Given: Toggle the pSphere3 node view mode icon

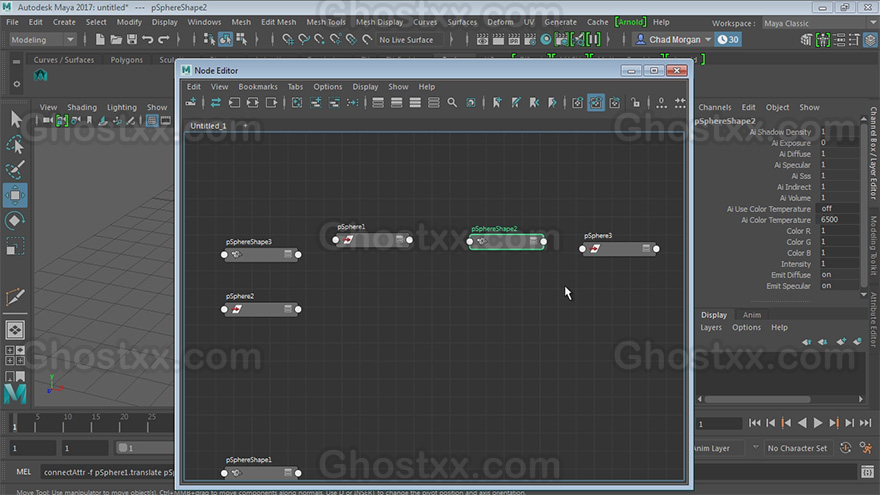Looking at the screenshot, I should [646, 248].
